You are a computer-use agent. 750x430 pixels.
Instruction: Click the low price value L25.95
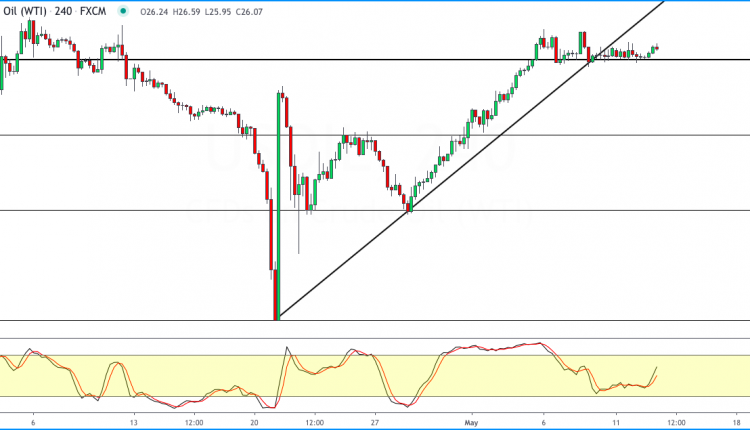(218, 11)
